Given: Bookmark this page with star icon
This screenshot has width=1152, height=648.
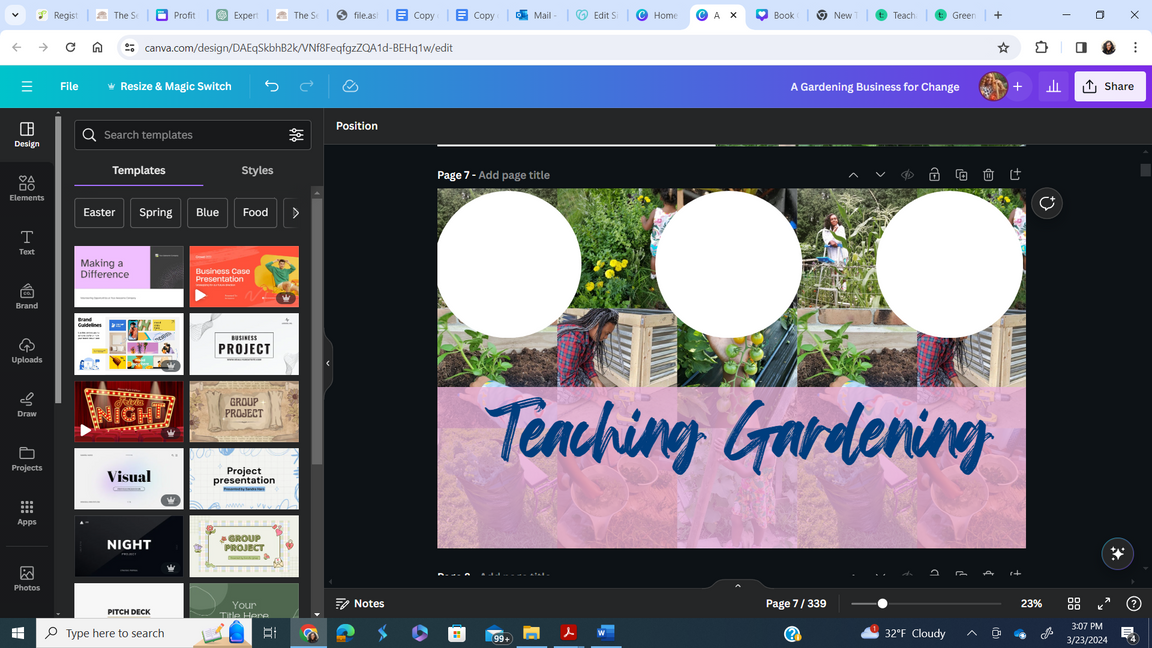Looking at the screenshot, I should (x=1003, y=48).
